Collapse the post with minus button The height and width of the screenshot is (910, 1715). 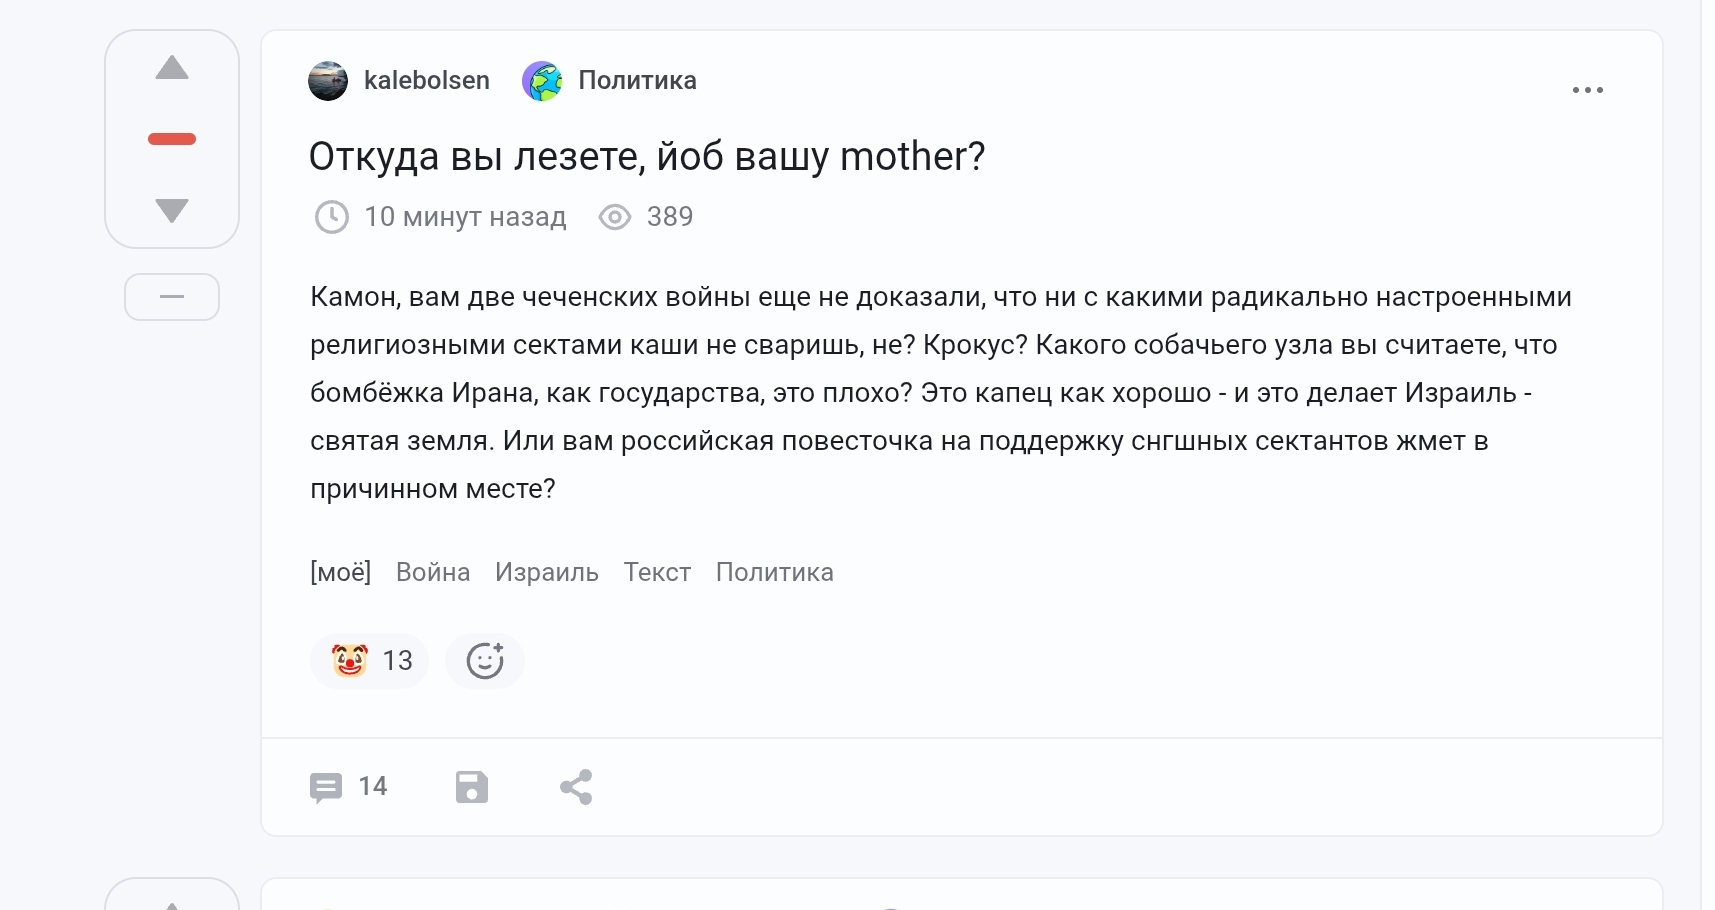pos(172,297)
